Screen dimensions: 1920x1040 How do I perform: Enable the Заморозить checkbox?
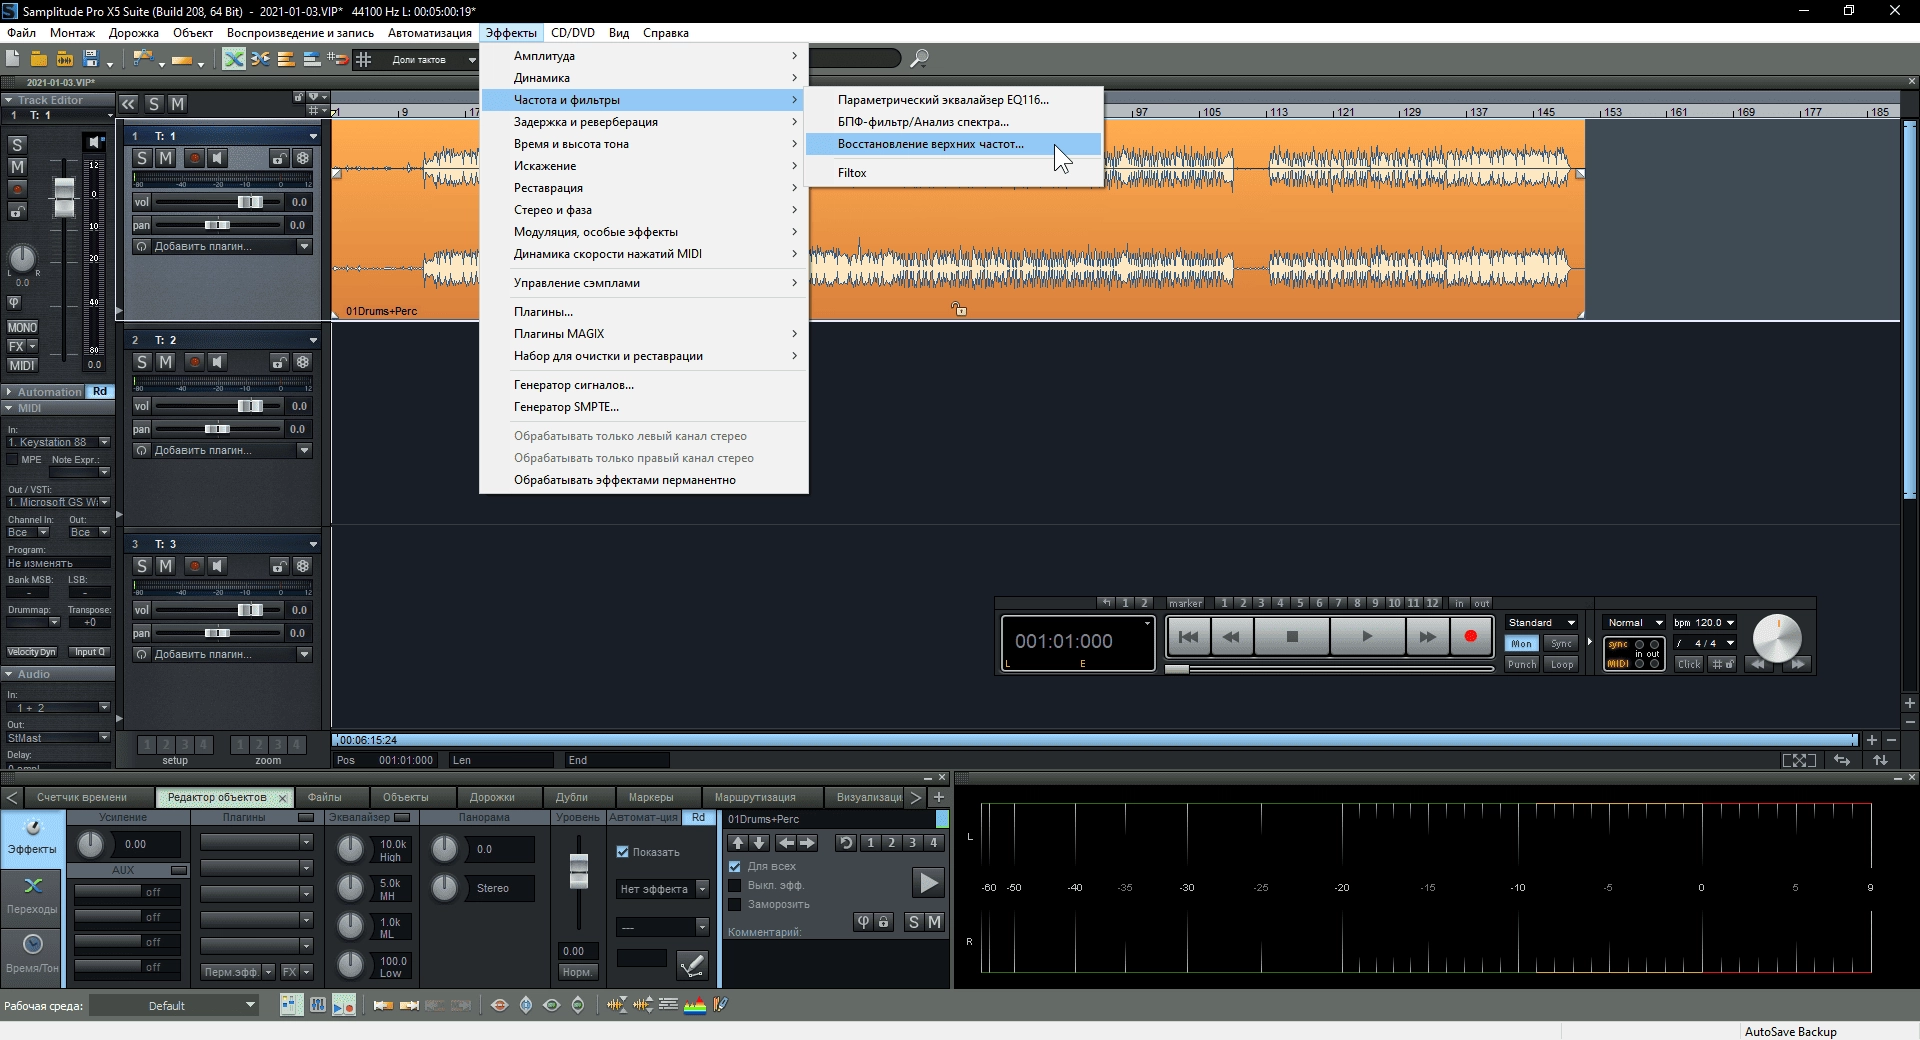coord(735,905)
